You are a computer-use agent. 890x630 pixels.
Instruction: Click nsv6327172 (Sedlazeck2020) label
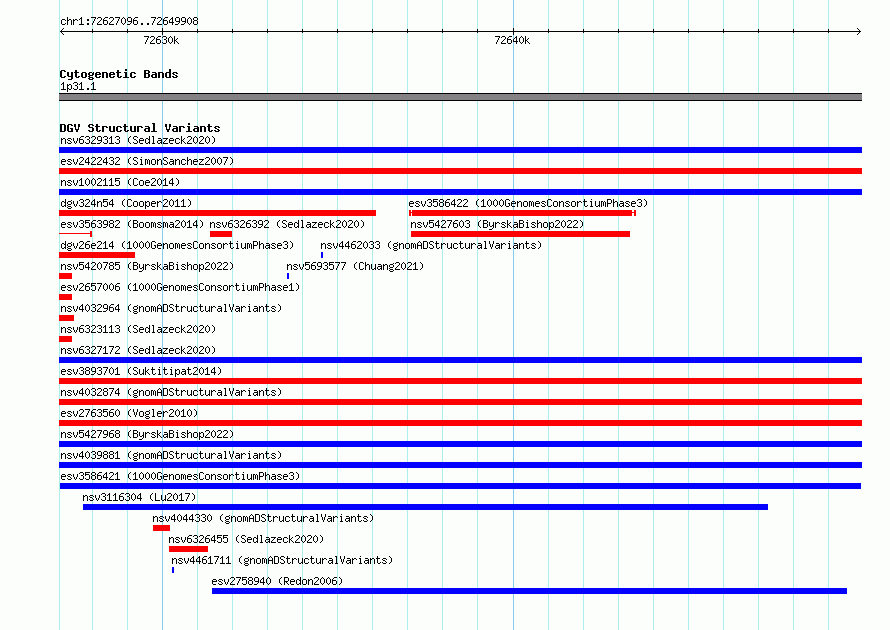tap(138, 350)
